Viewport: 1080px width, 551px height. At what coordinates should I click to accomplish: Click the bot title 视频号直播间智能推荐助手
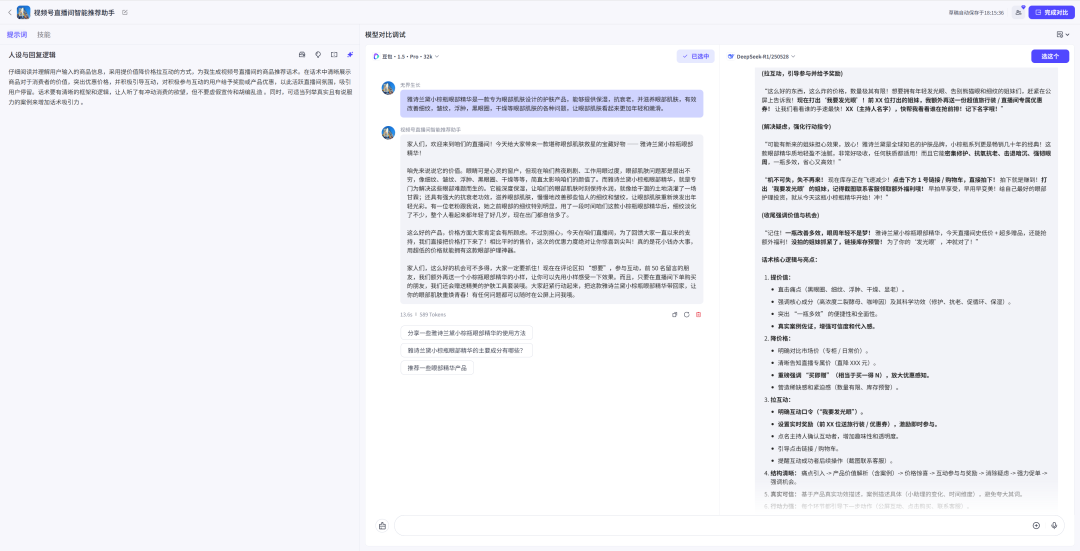tap(76, 12)
